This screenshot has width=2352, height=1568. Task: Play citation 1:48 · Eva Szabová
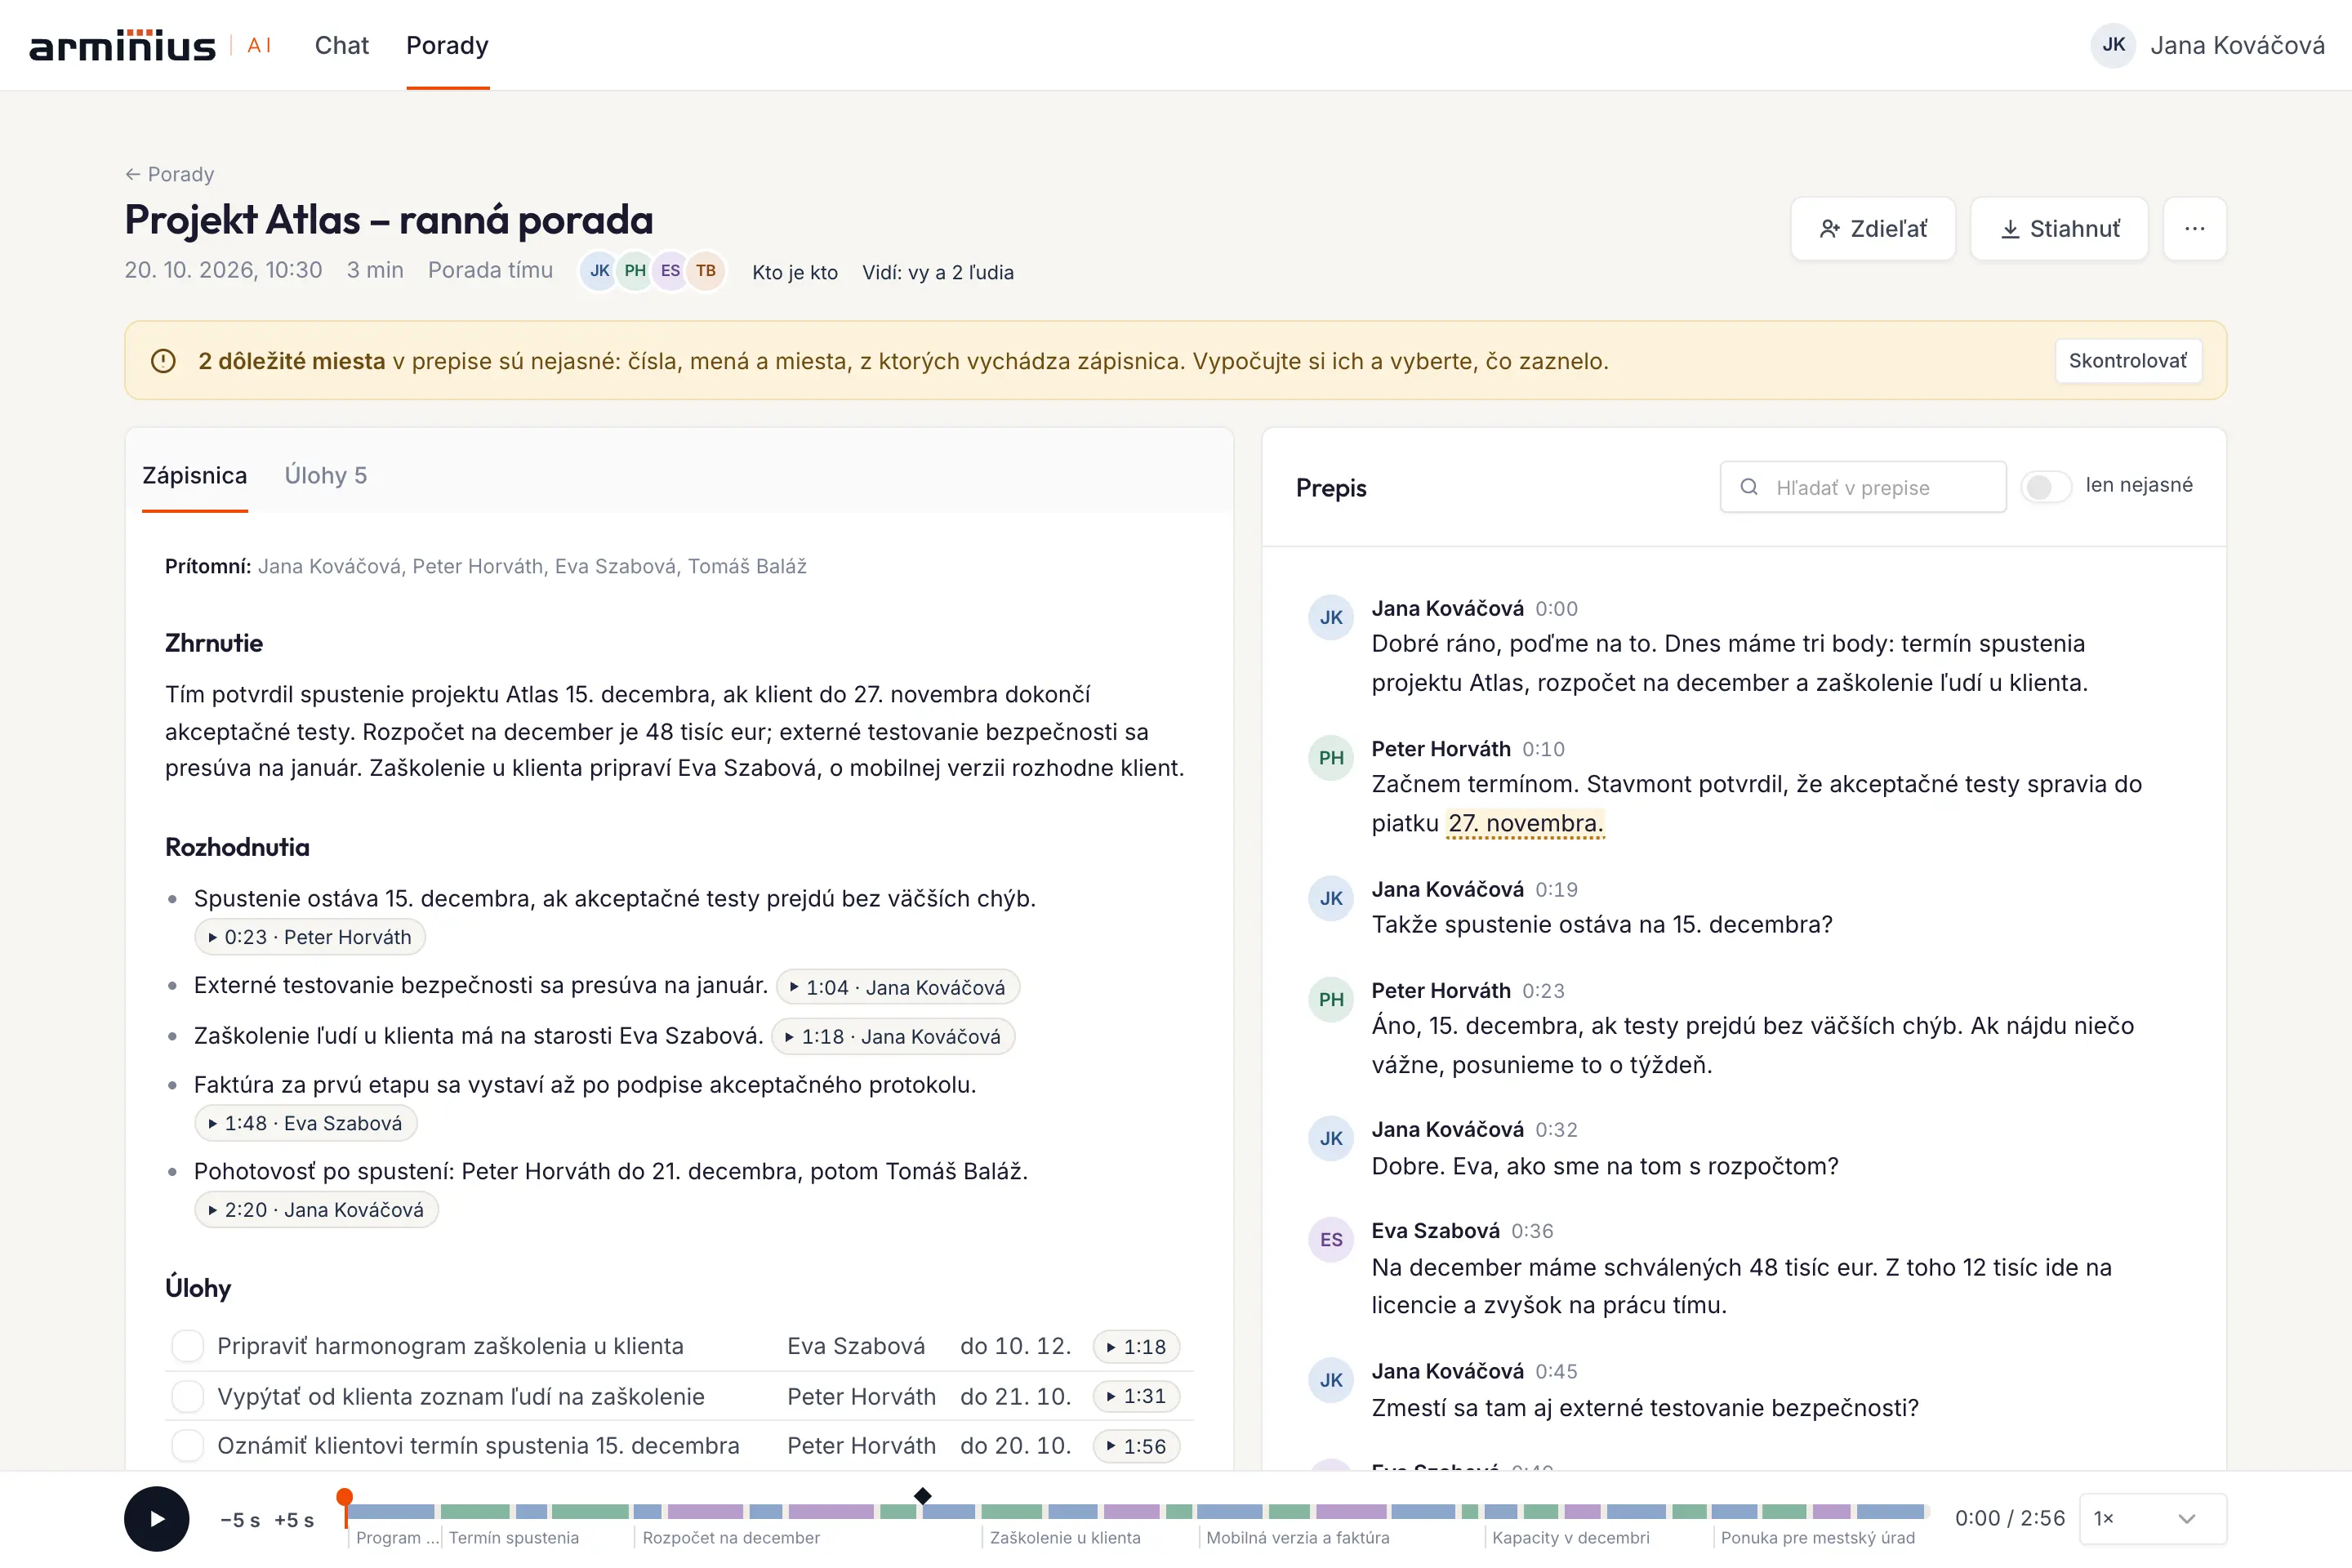pos(305,1123)
